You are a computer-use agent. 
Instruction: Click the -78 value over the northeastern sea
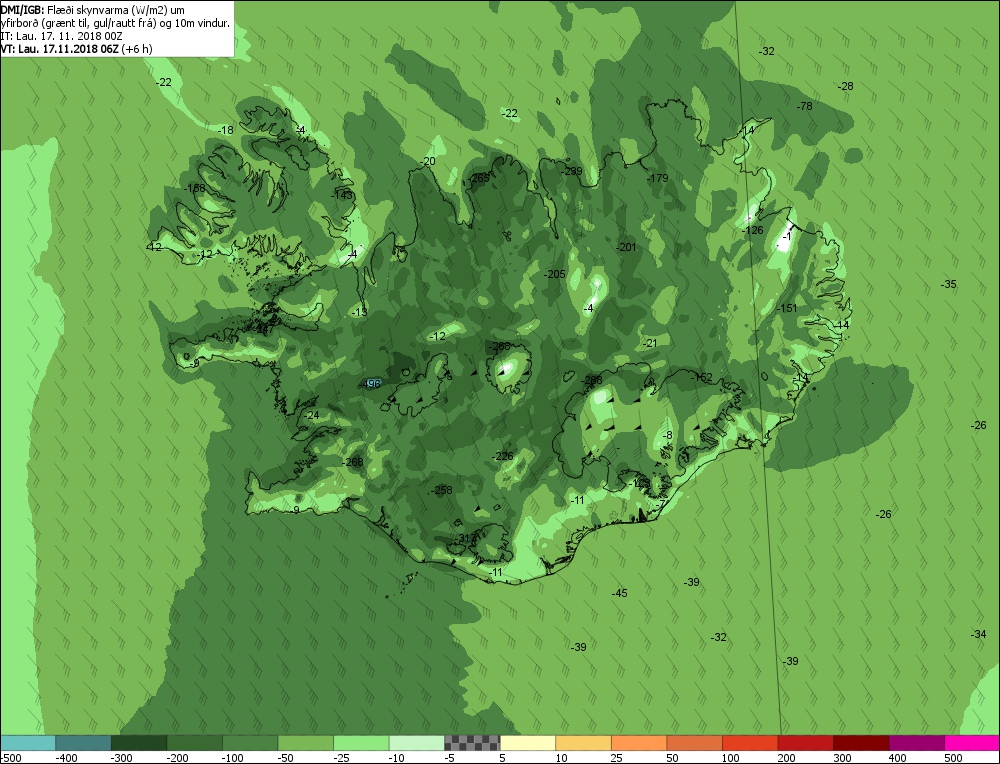pyautogui.click(x=805, y=106)
